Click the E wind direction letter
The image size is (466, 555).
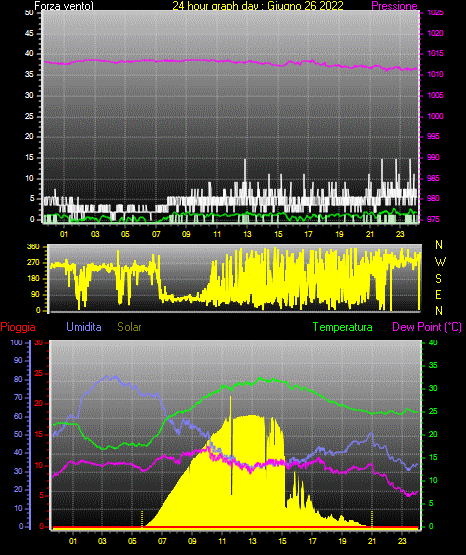pos(438,295)
